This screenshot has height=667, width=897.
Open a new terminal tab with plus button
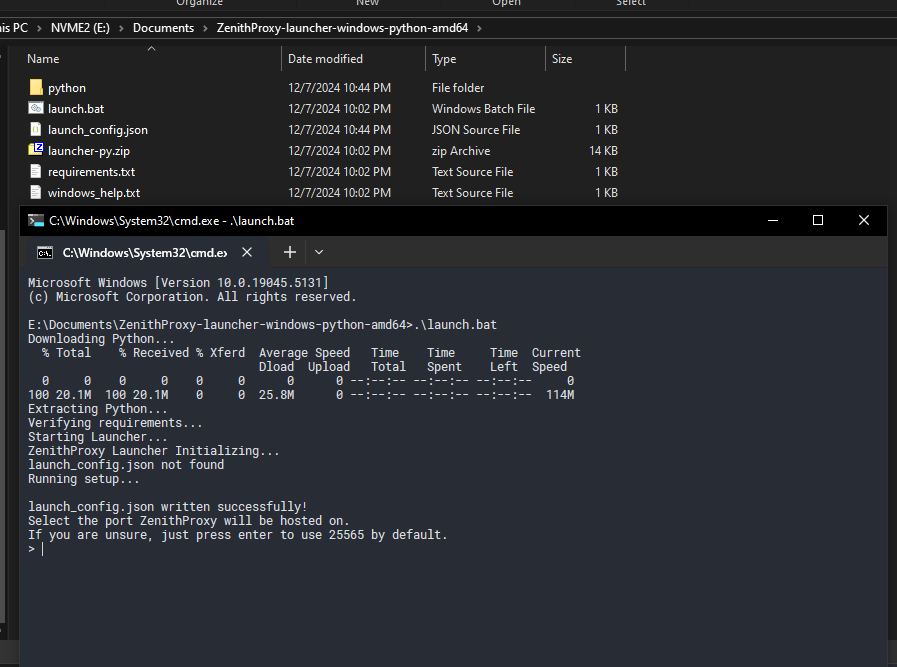pyautogui.click(x=289, y=252)
